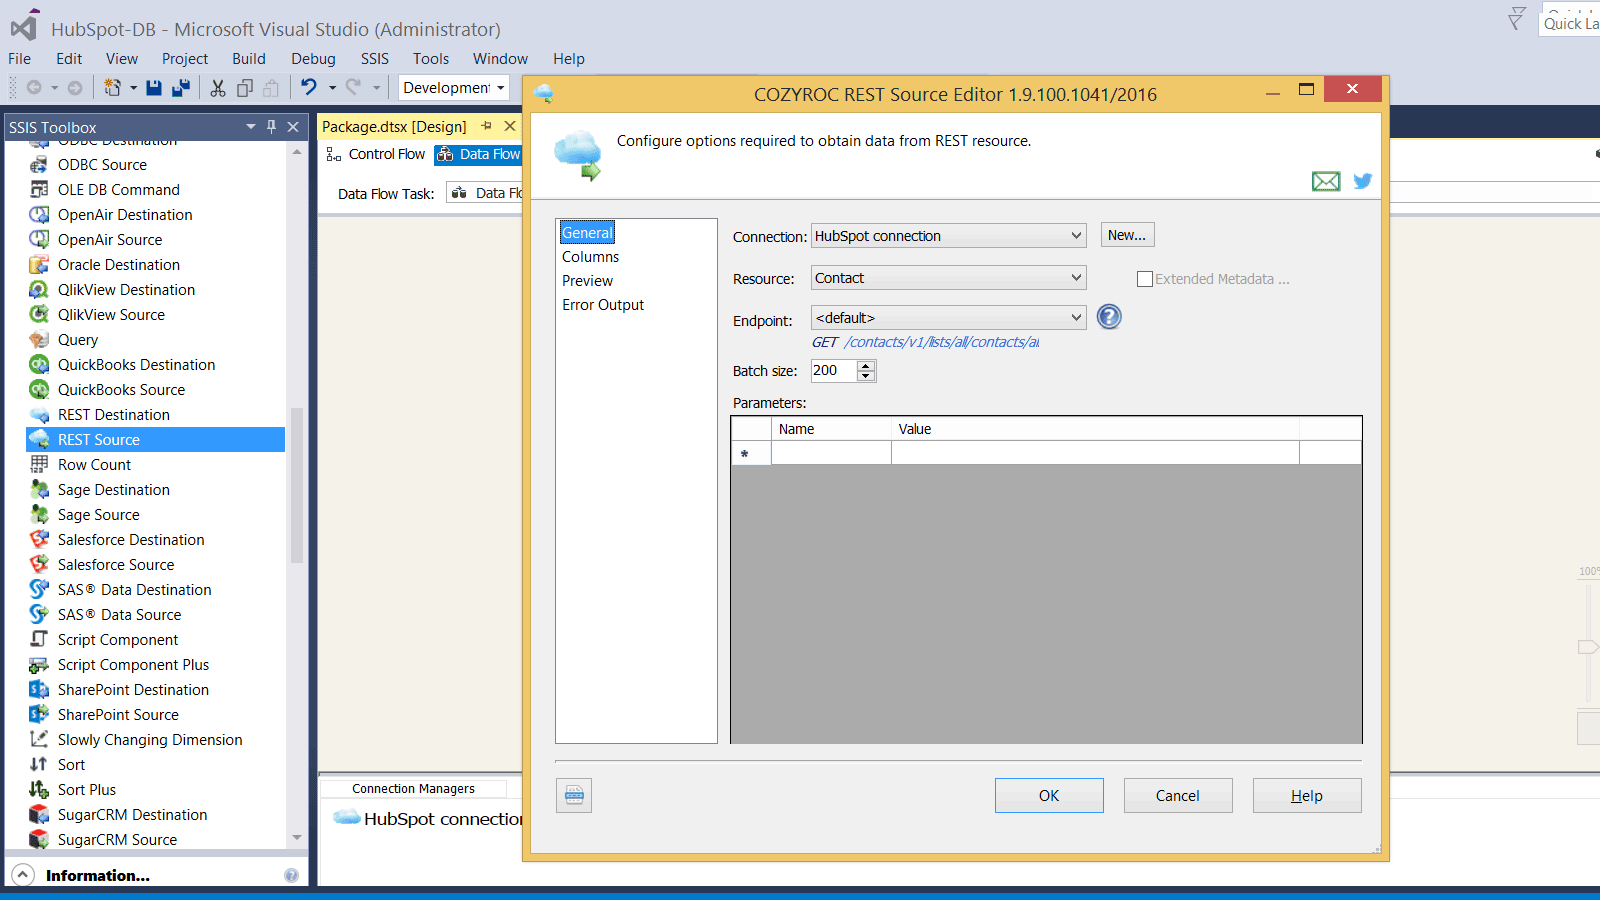Screen dimensions: 1600x900
Task: Open the Resource dropdown showing Contact
Action: click(948, 278)
